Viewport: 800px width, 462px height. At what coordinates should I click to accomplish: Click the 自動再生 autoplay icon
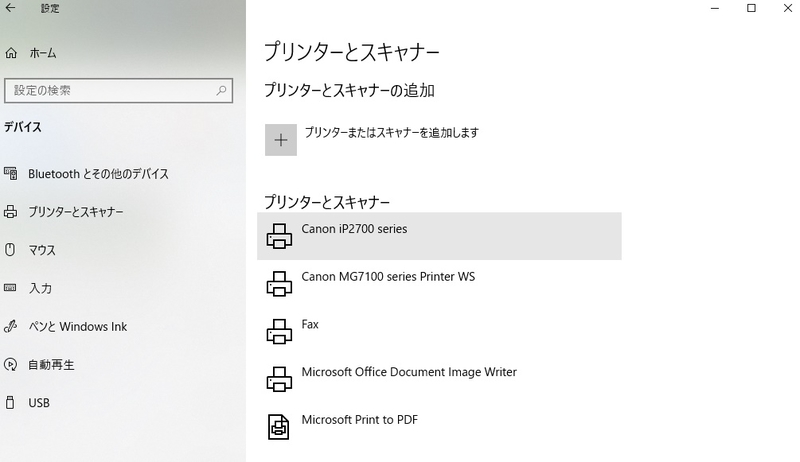click(x=10, y=365)
